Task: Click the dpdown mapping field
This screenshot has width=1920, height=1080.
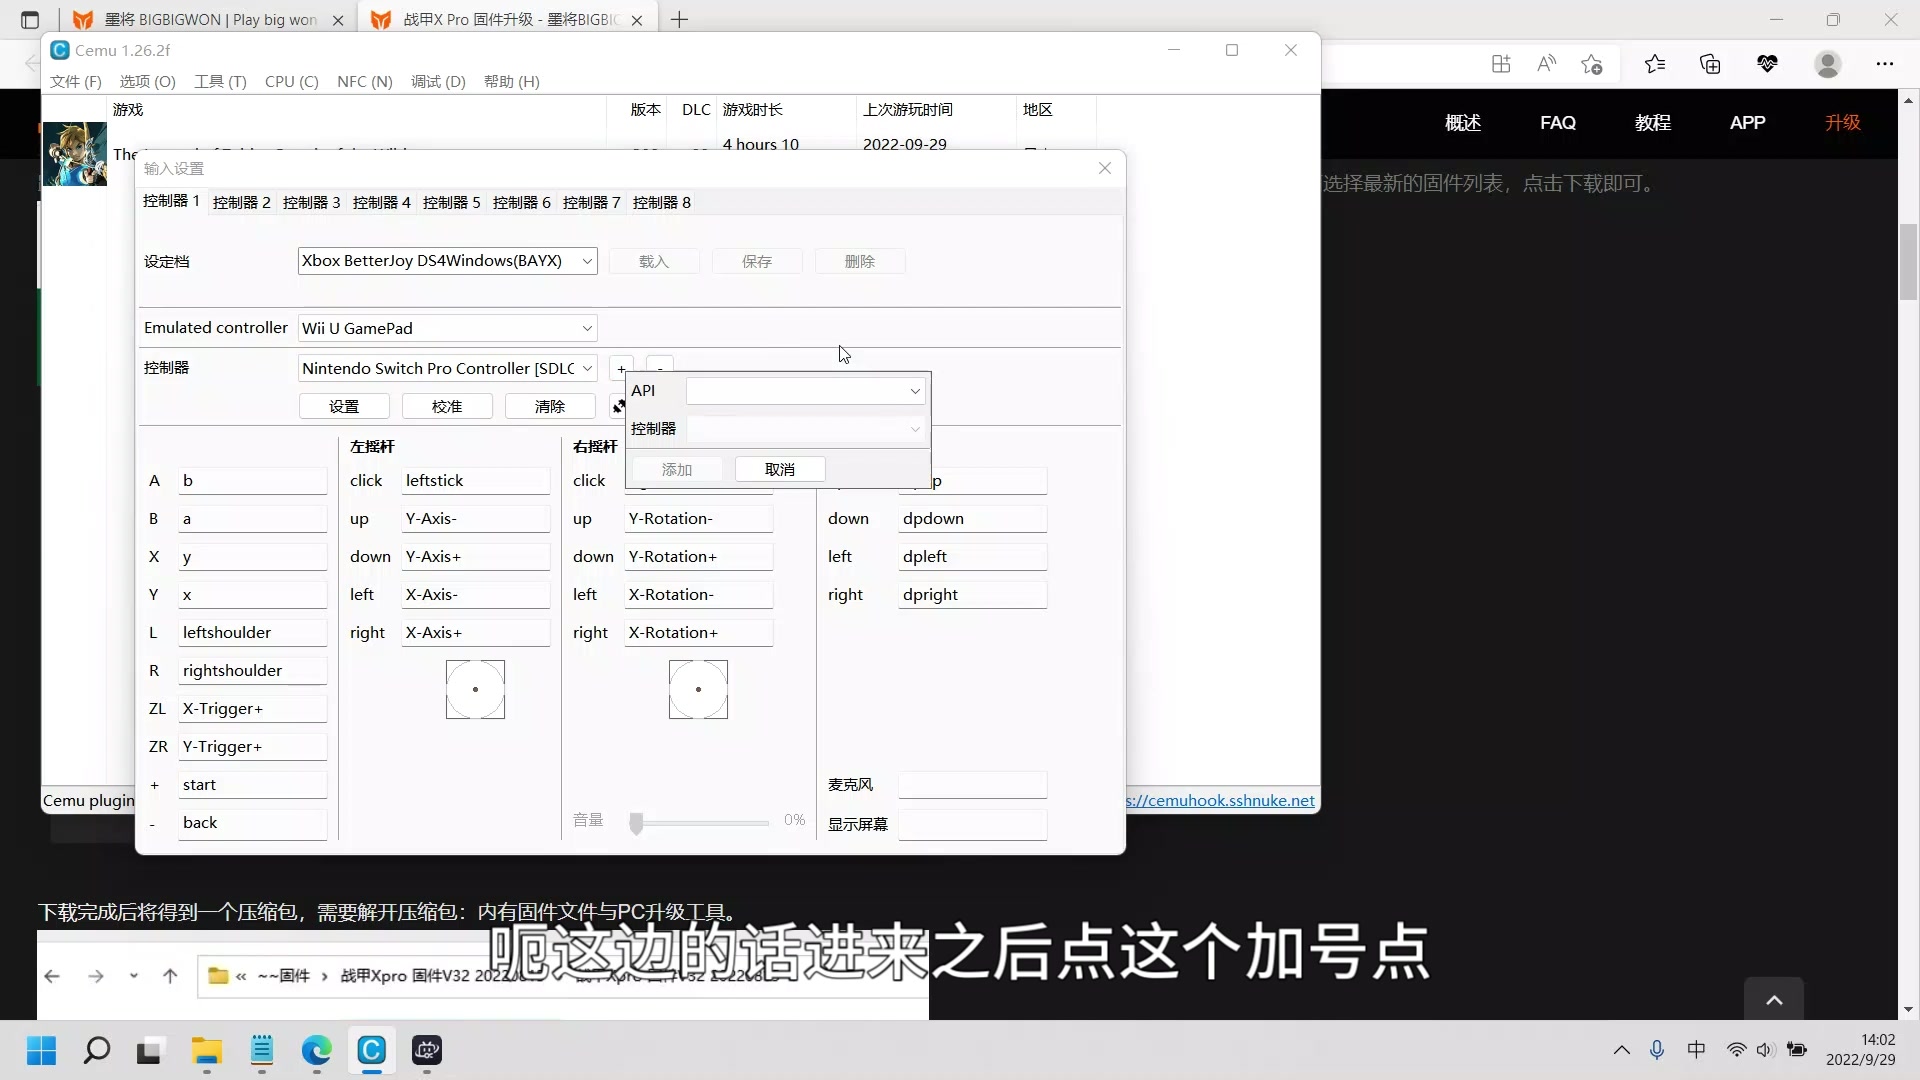Action: [x=973, y=519]
